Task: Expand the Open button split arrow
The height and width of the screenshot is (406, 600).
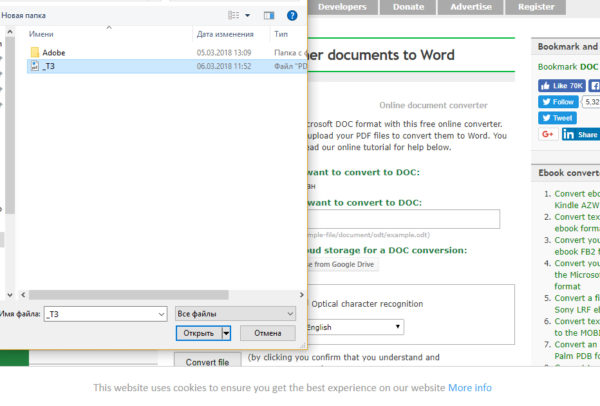Action: pos(227,333)
